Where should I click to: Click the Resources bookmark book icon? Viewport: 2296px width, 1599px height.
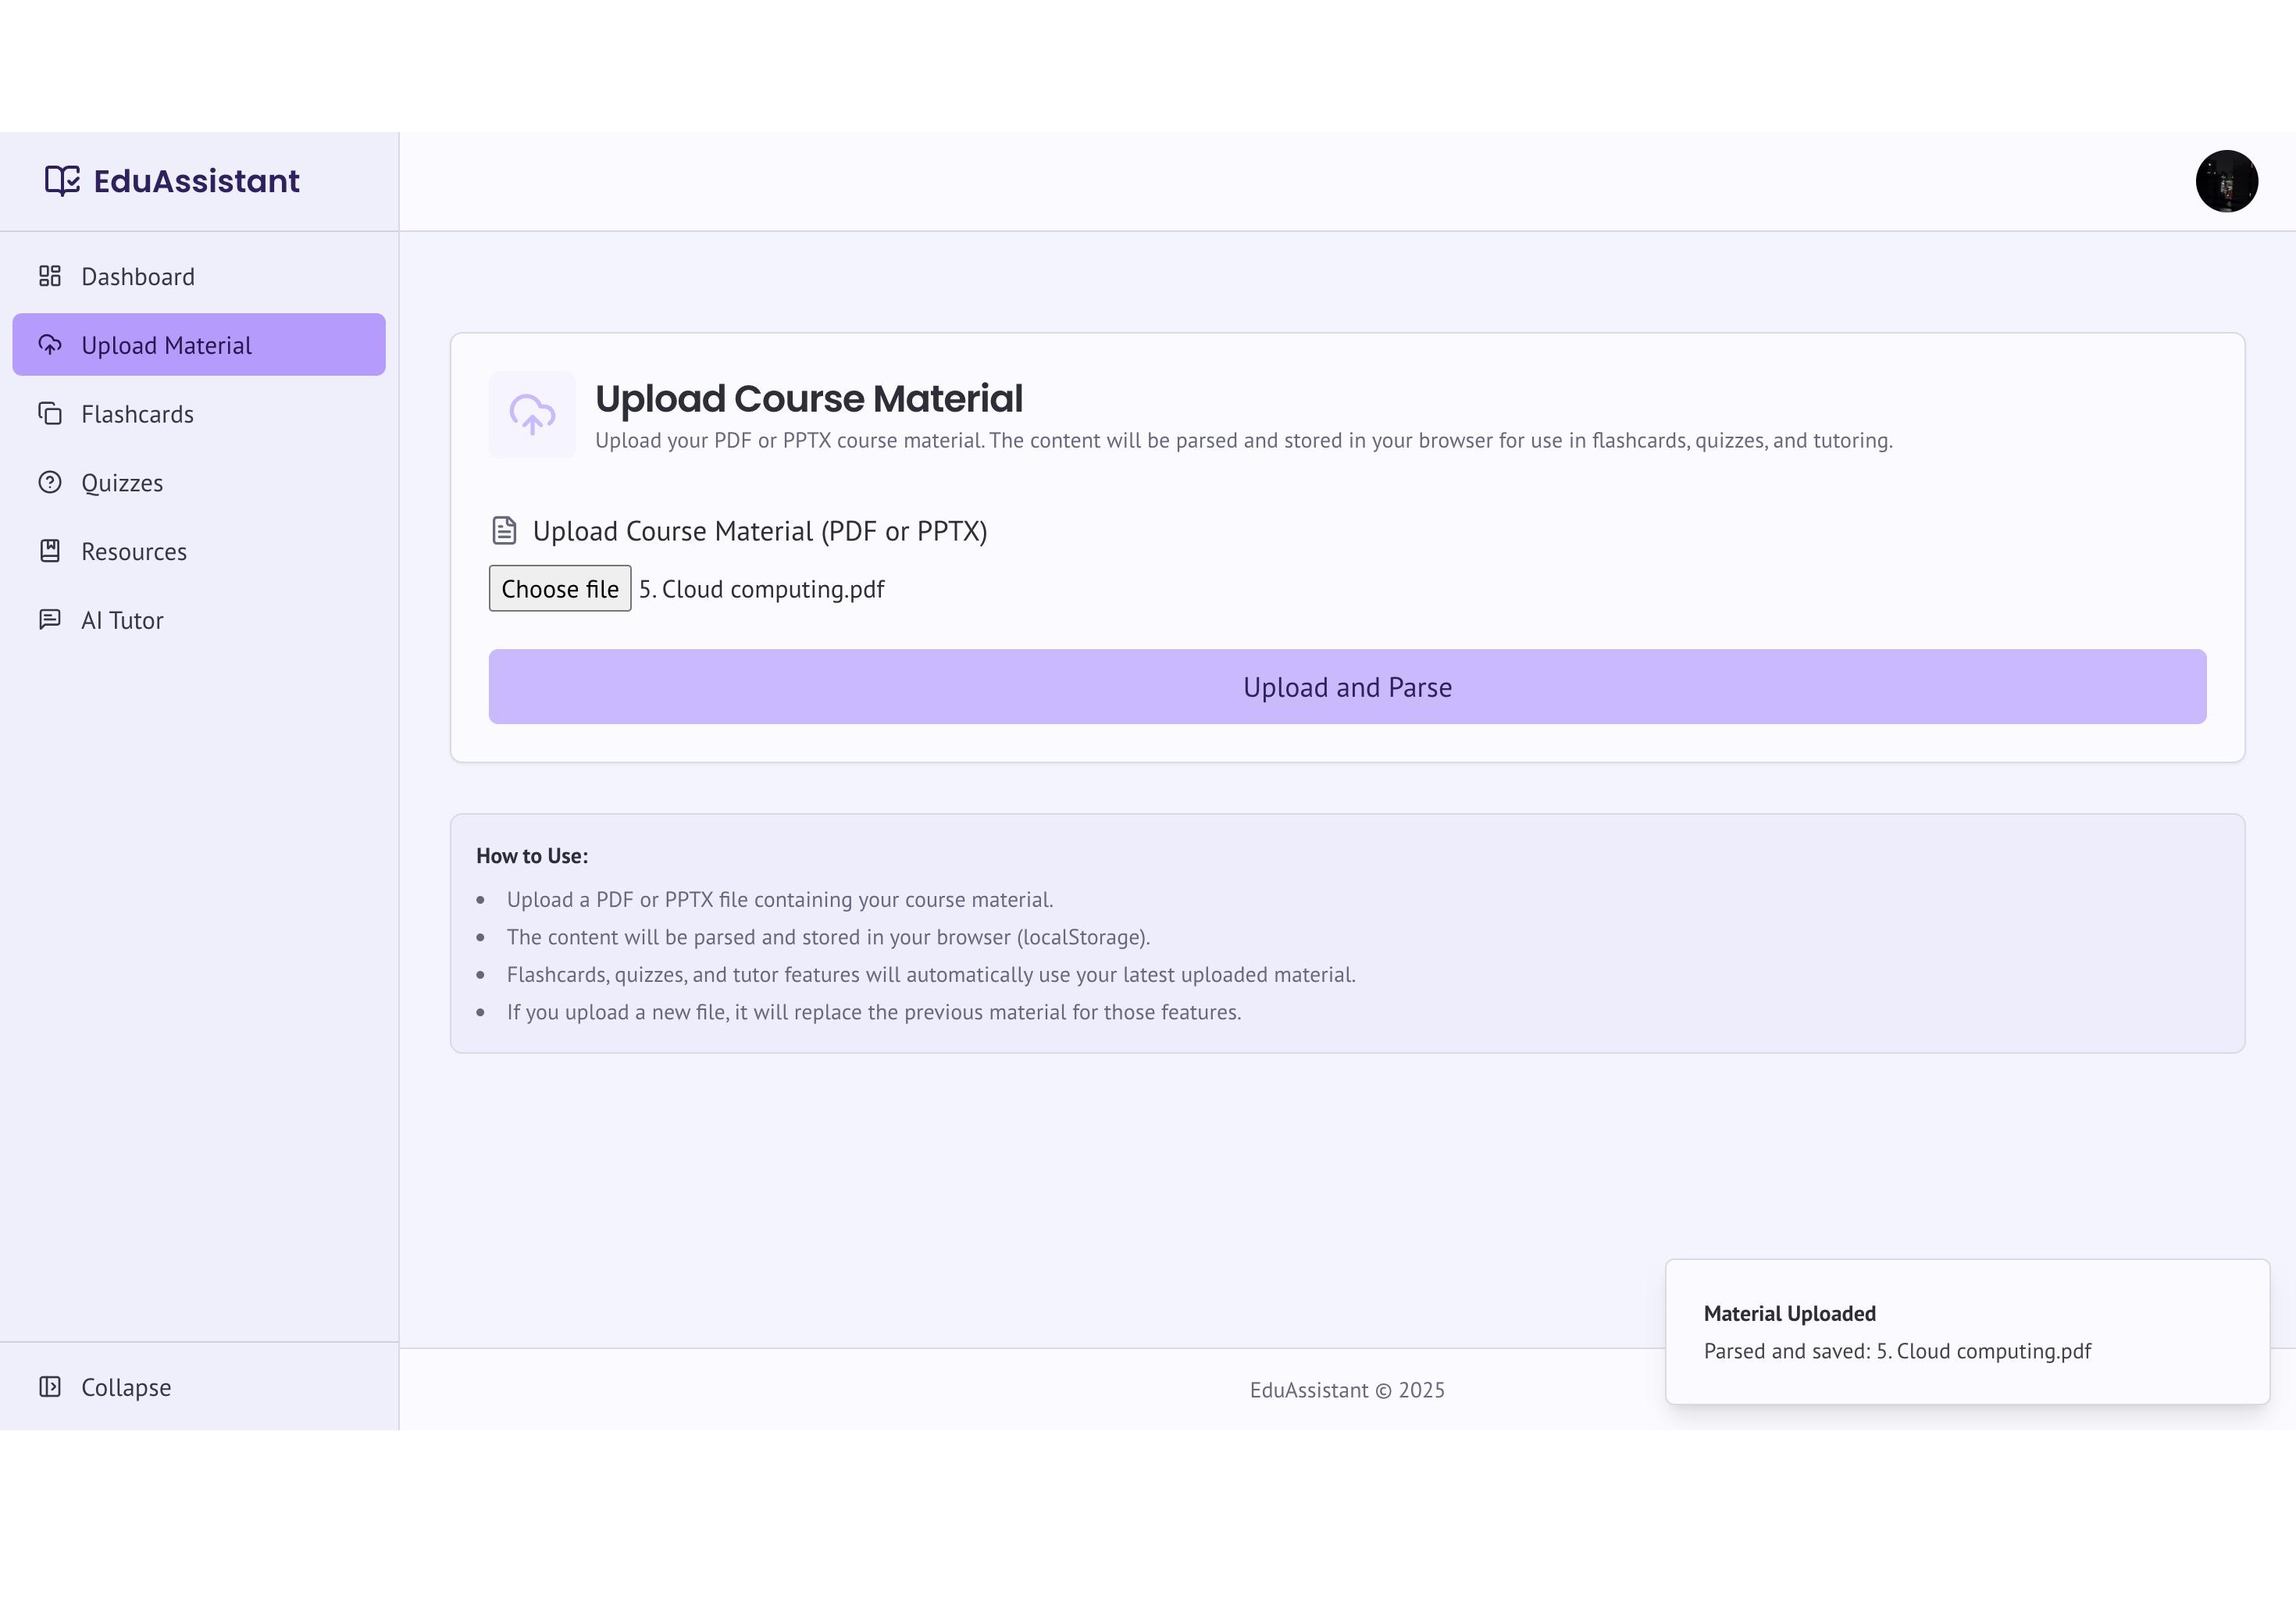[x=50, y=551]
